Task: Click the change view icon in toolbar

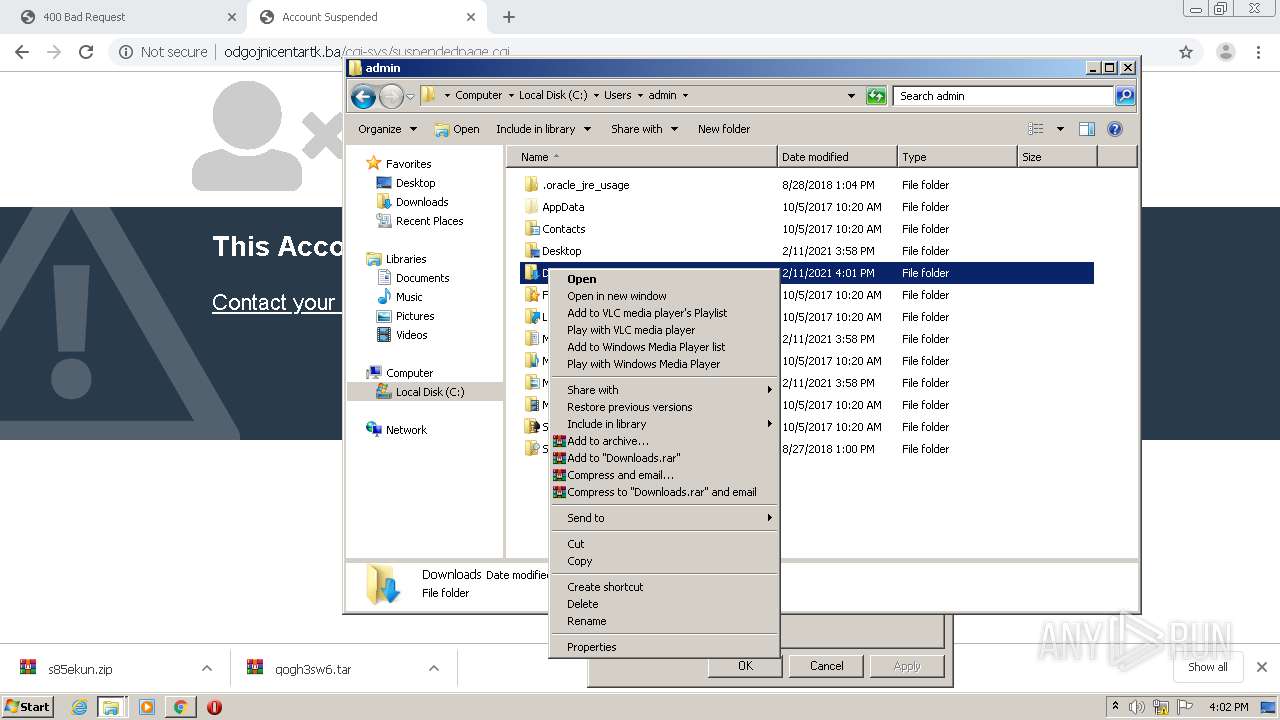Action: click(1036, 129)
